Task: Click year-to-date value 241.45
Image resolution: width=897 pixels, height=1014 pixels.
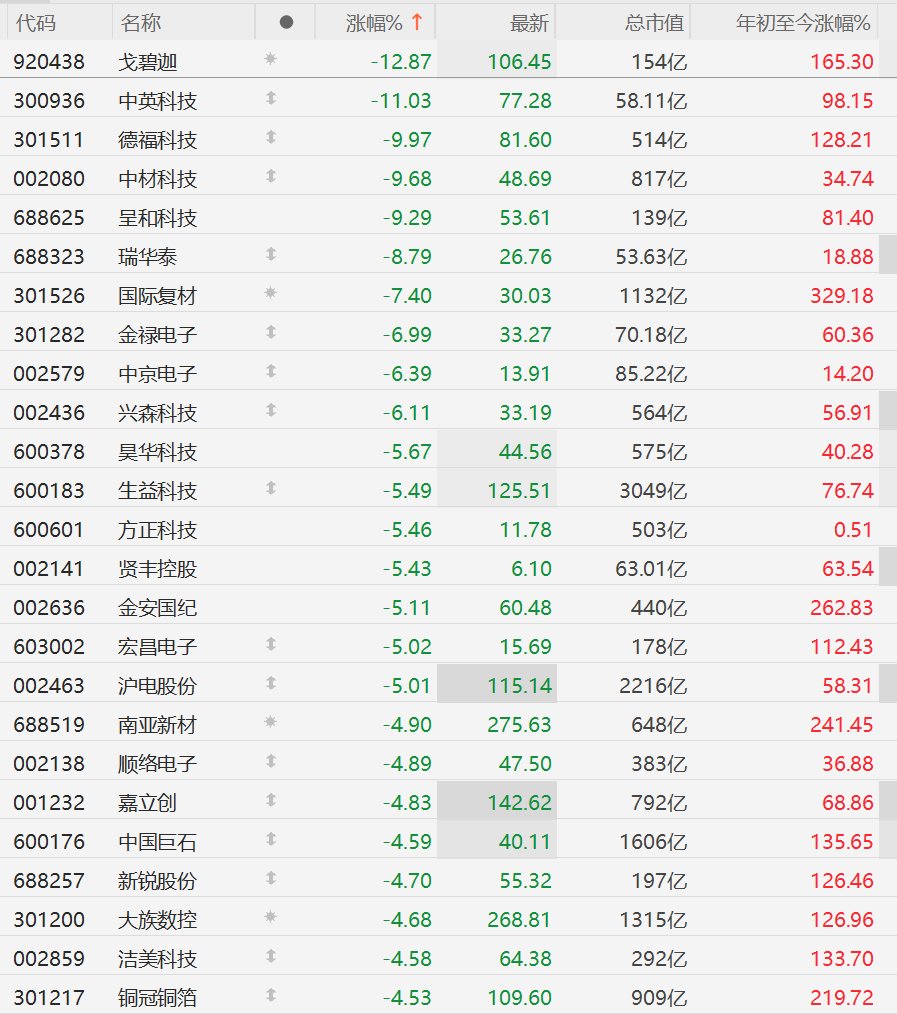Action: click(841, 724)
